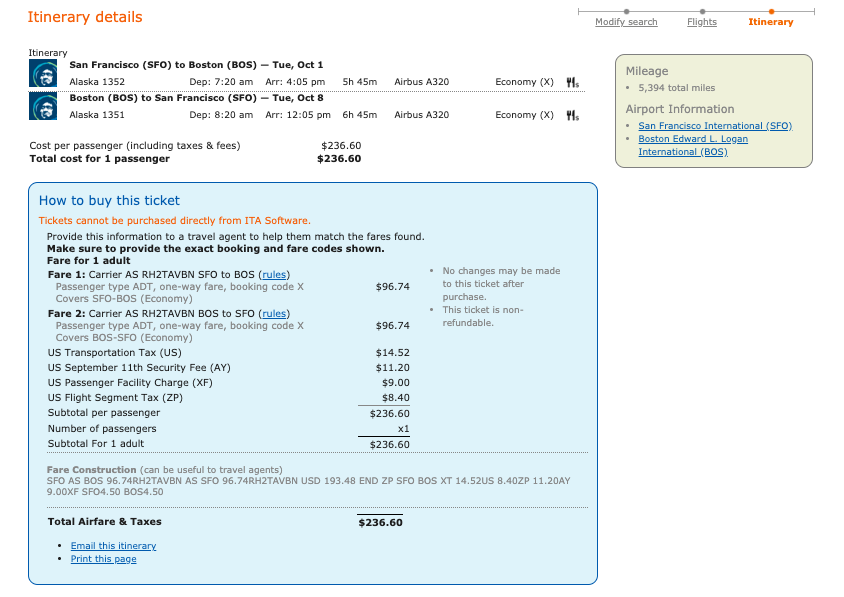The height and width of the screenshot is (597, 844).
Task: Click meal icon on Alaska 1351 row
Action: pyautogui.click(x=573, y=115)
